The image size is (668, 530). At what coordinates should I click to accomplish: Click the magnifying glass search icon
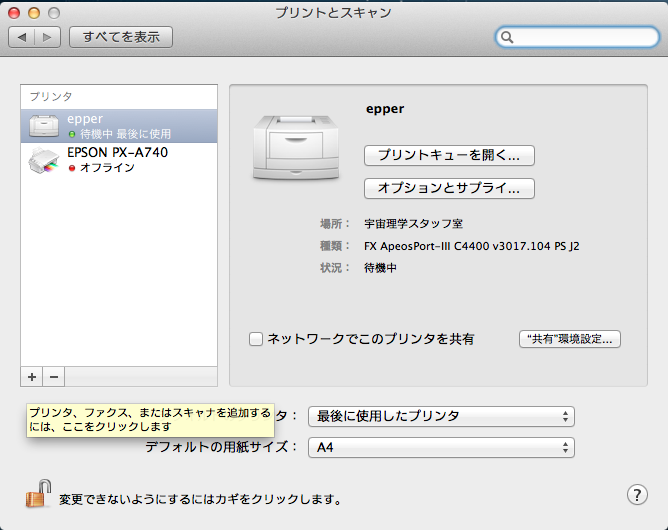coord(508,37)
